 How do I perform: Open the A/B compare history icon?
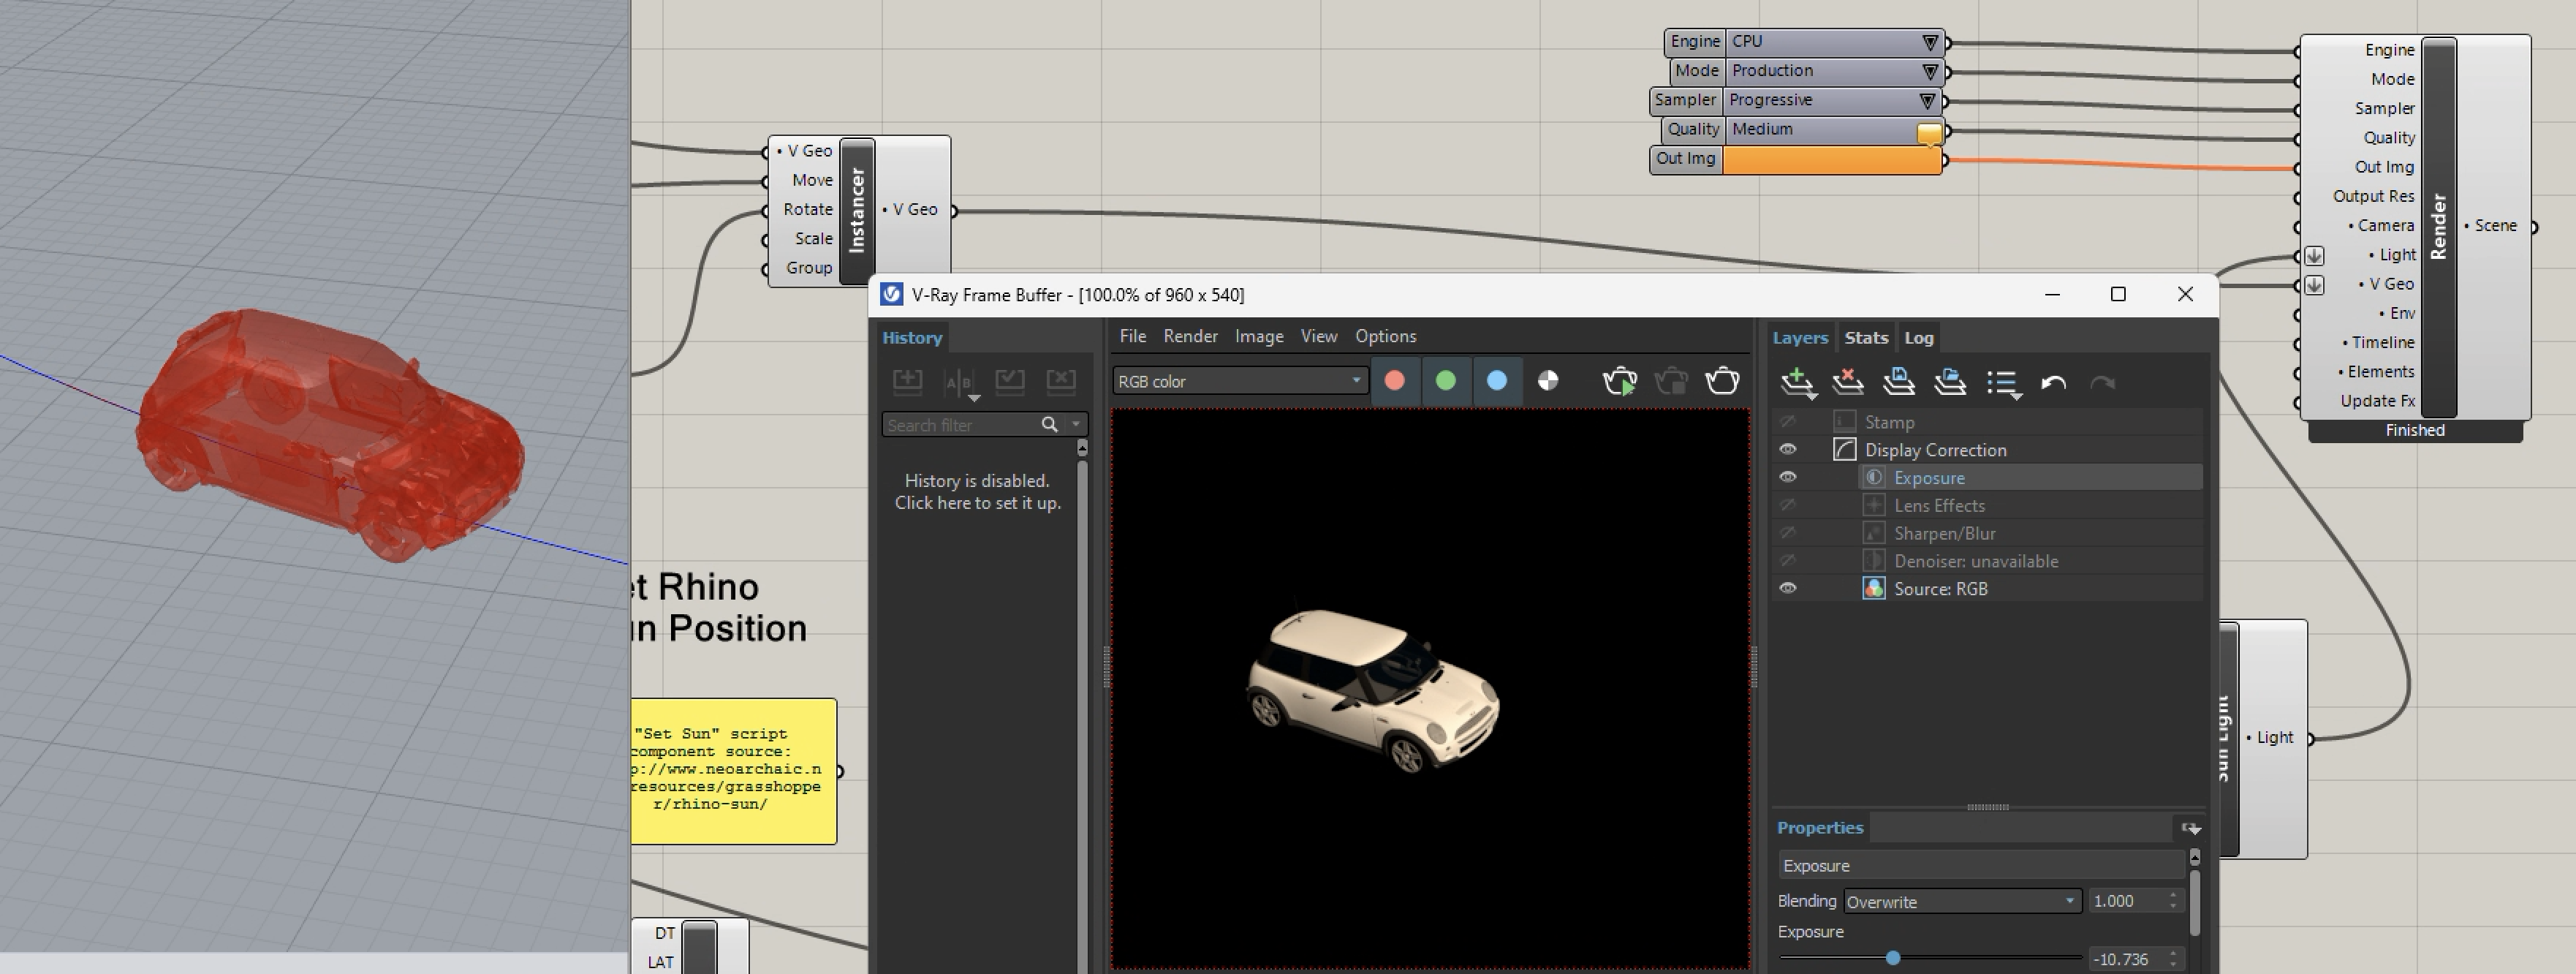960,383
